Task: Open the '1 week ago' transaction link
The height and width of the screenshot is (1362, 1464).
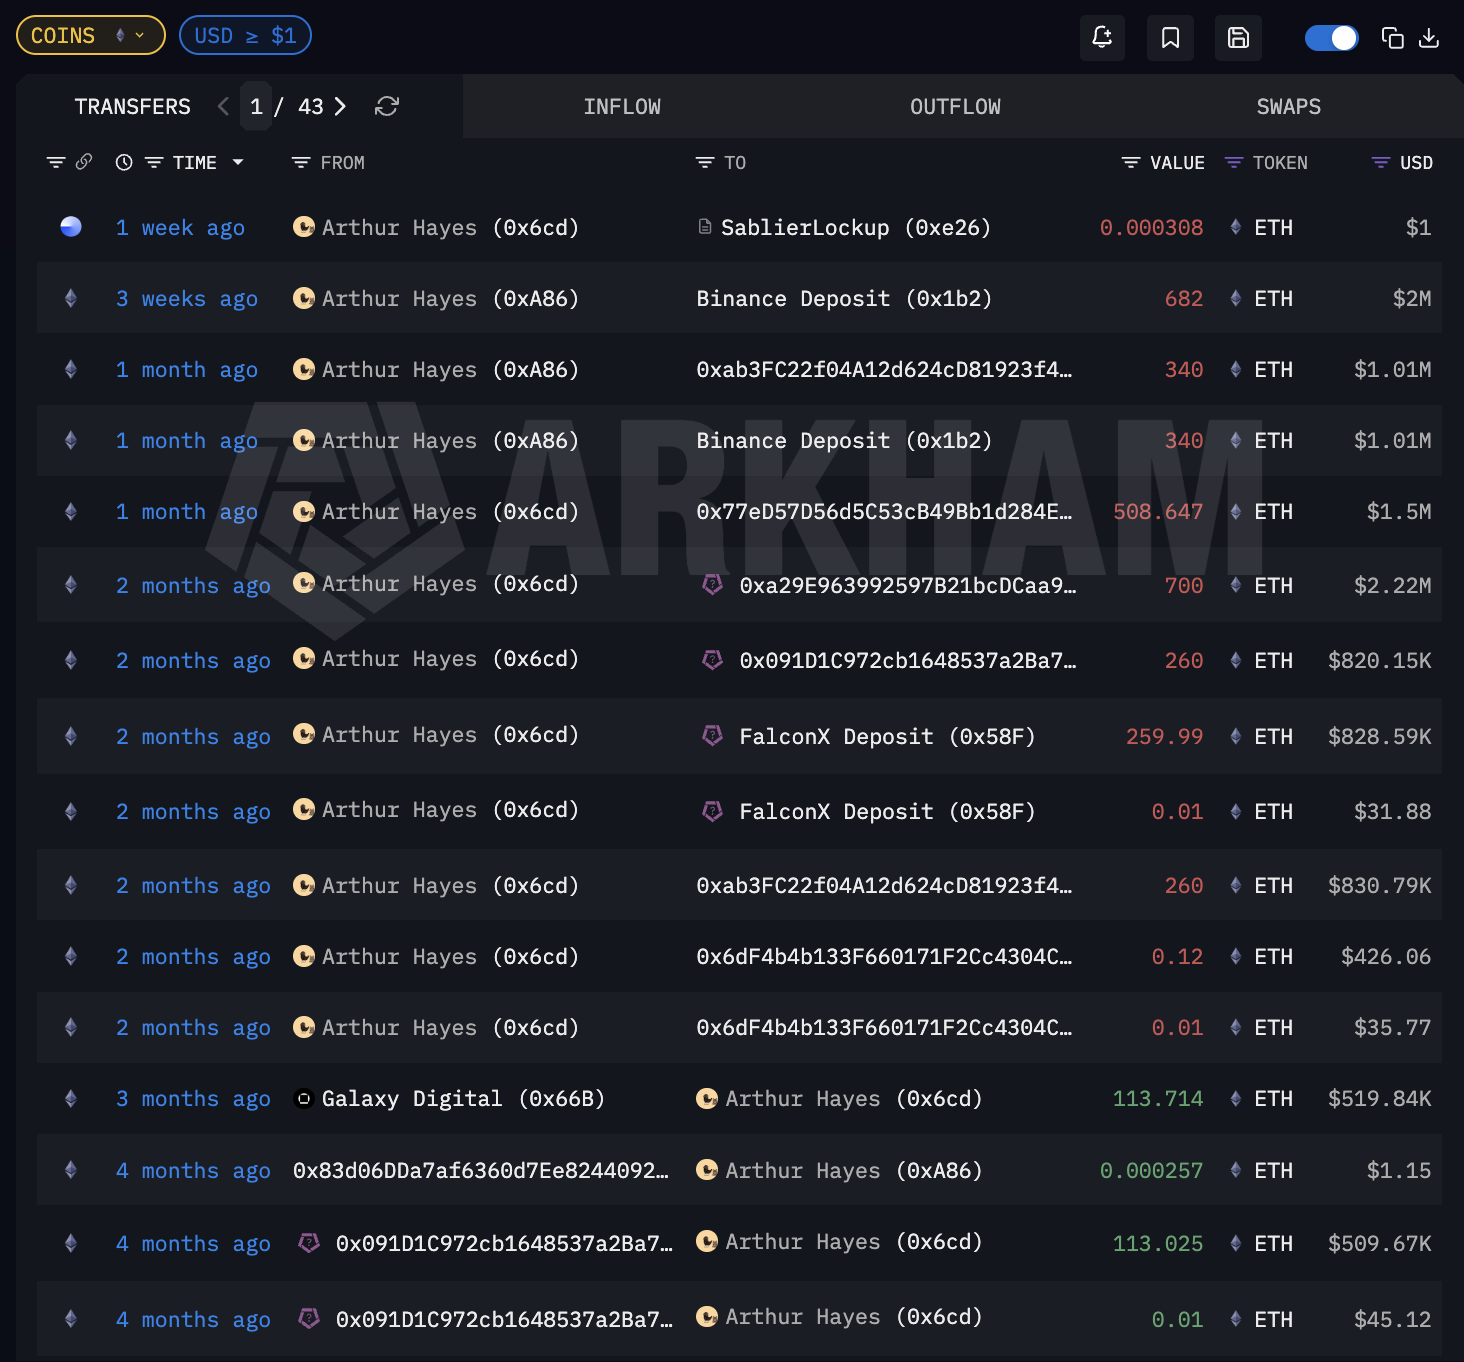Action: (180, 228)
